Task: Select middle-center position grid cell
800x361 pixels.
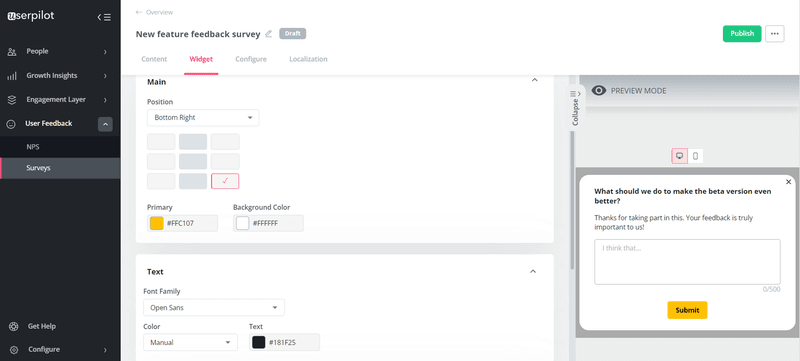Action: [x=193, y=162]
